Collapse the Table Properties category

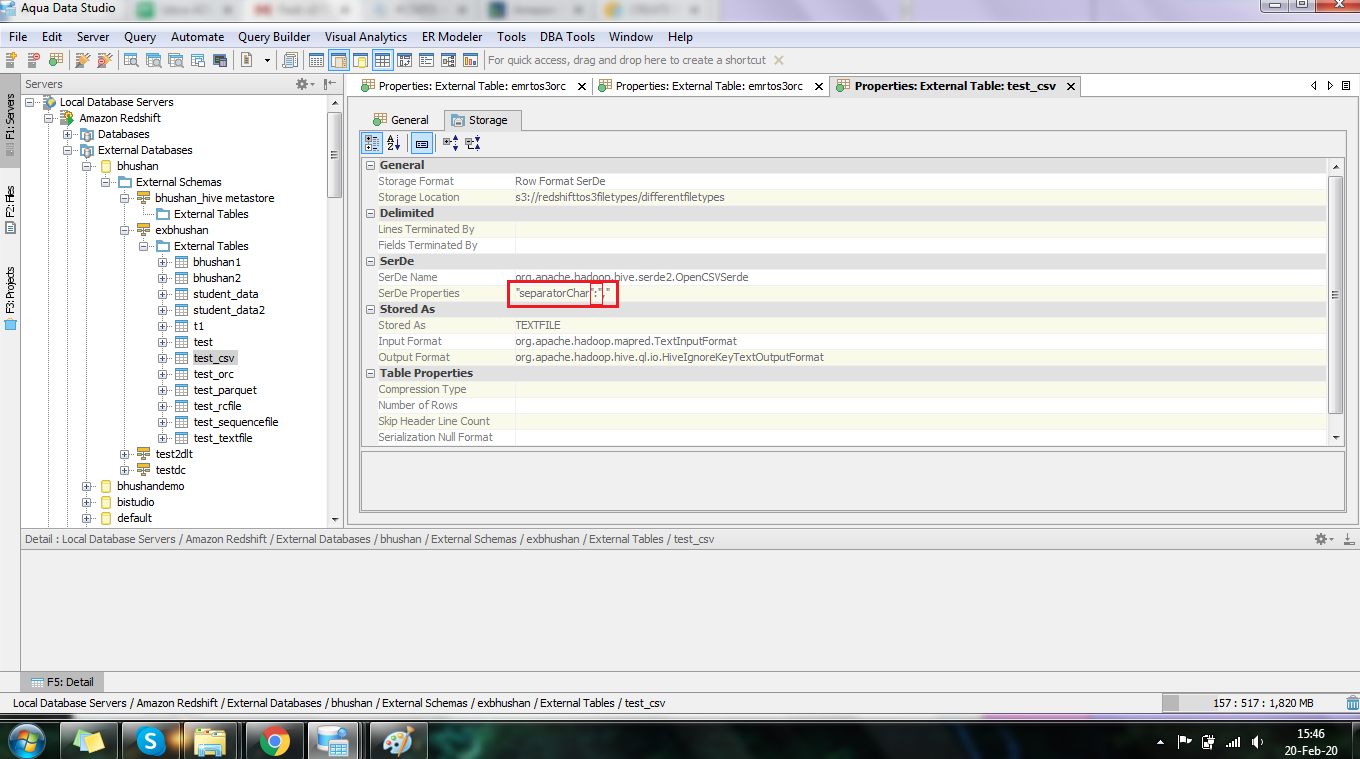(370, 373)
